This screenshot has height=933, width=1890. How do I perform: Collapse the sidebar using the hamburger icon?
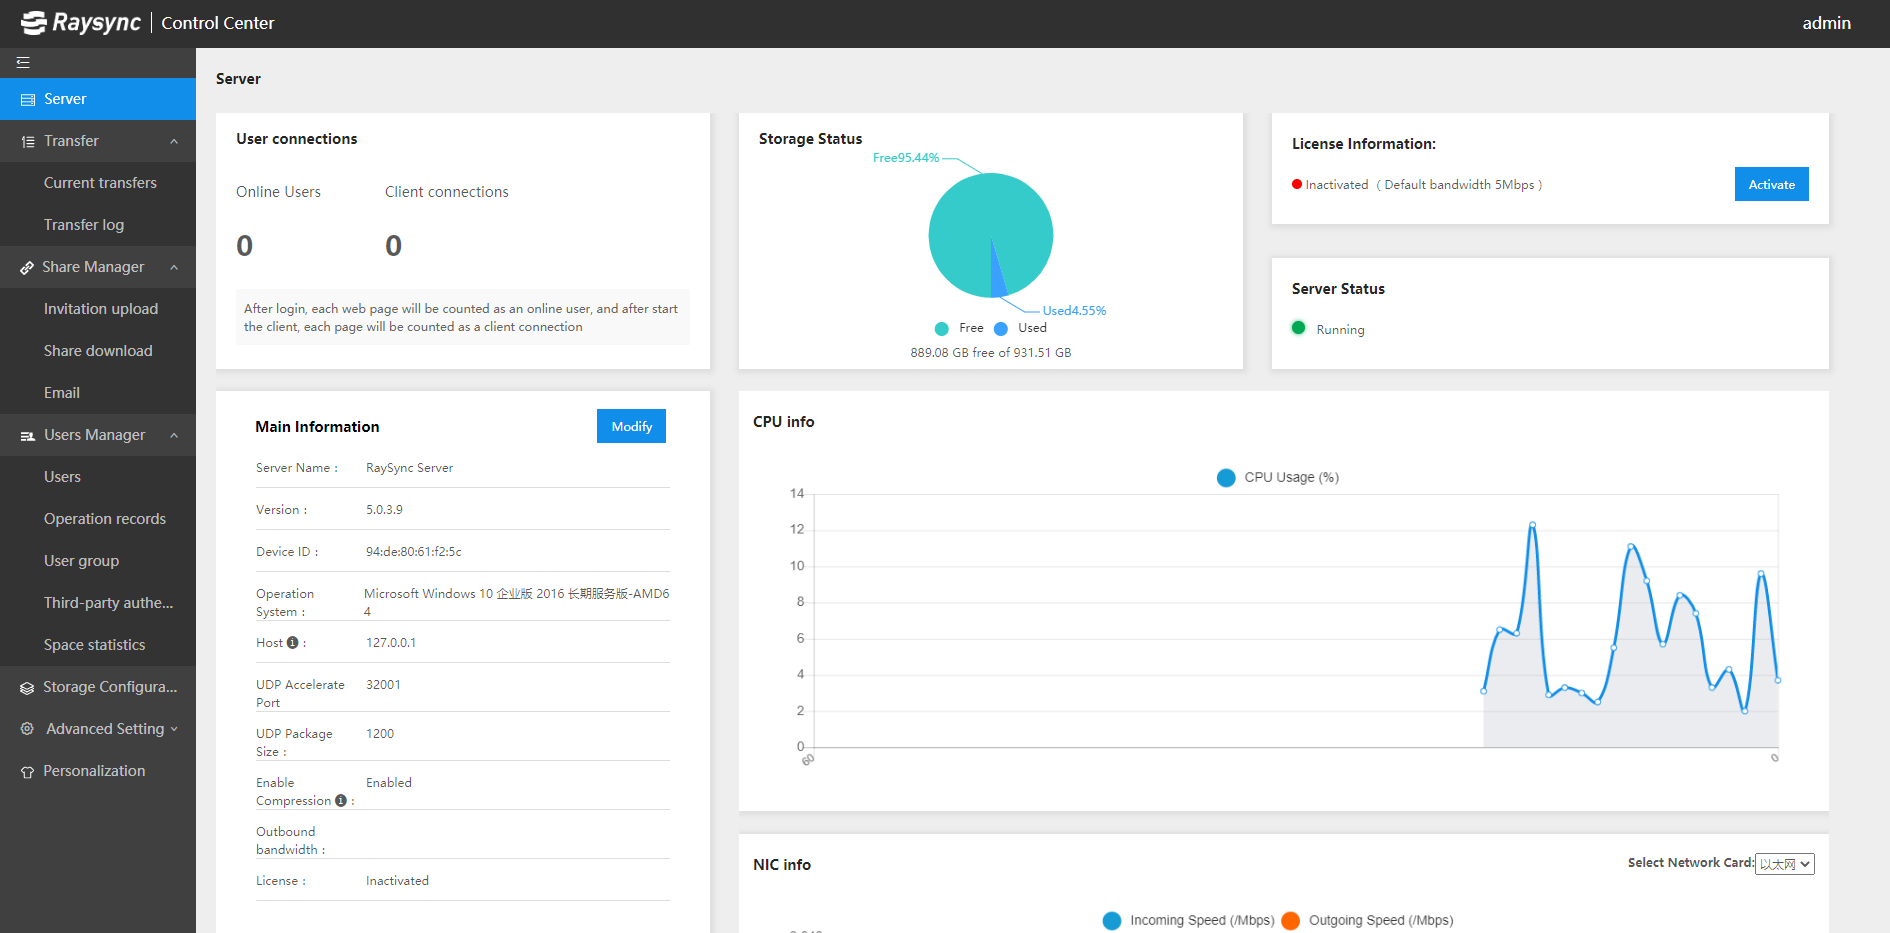(23, 62)
